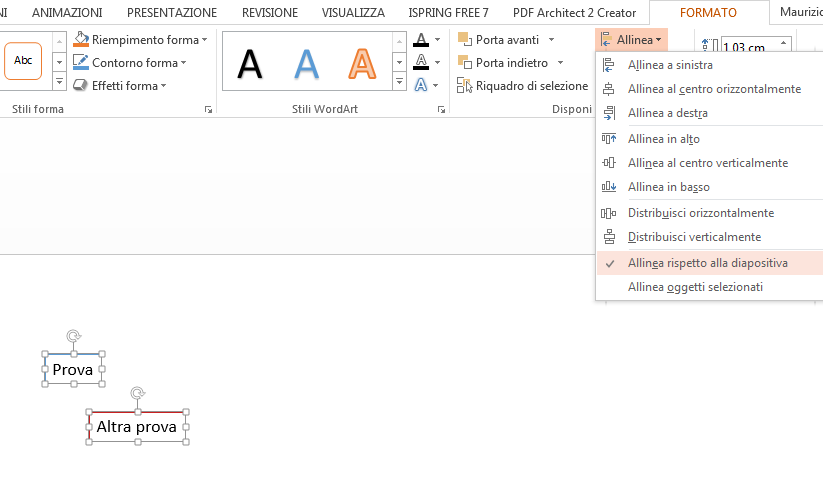The height and width of the screenshot is (484, 823).
Task: Click the text fill color A icon
Action: (x=421, y=40)
